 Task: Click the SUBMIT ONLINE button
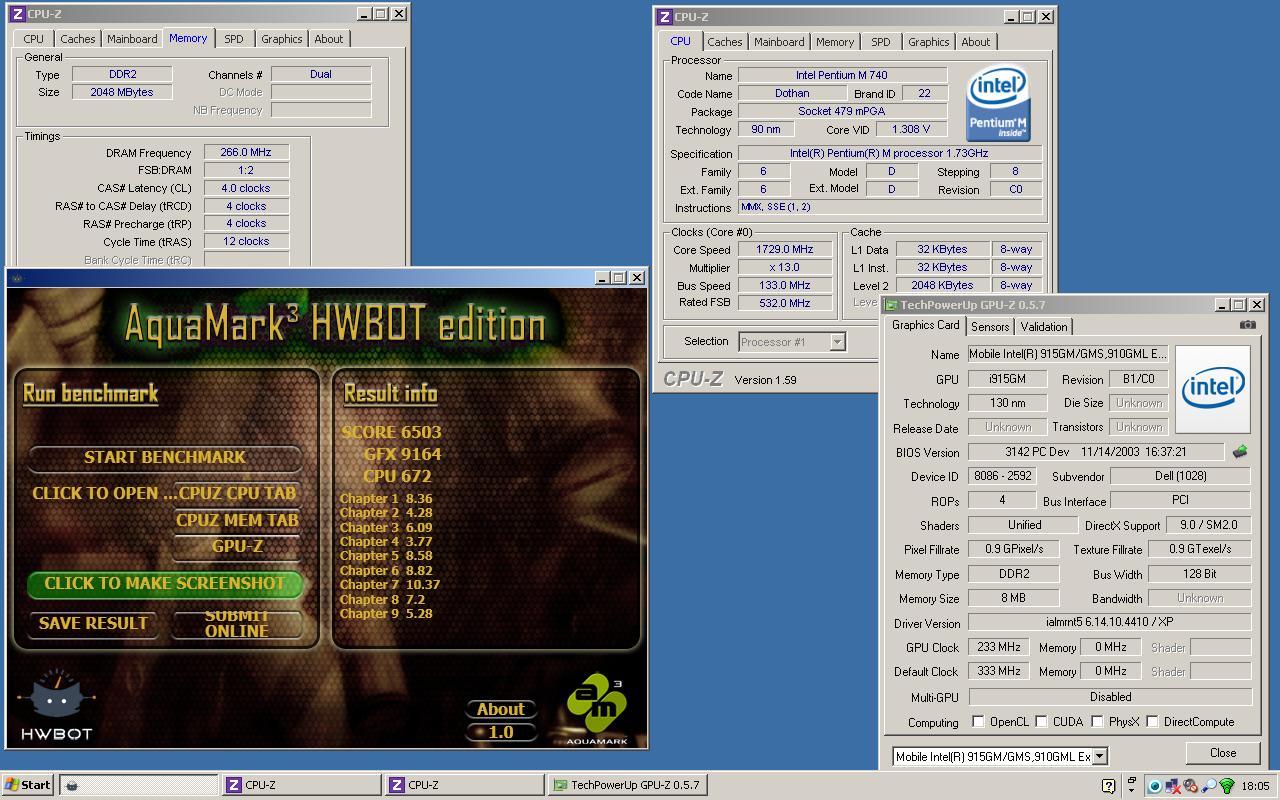click(237, 623)
